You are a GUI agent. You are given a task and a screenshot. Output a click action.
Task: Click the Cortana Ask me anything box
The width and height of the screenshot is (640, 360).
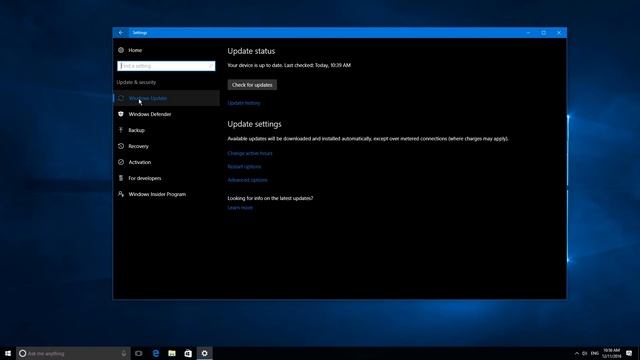[x=73, y=353]
